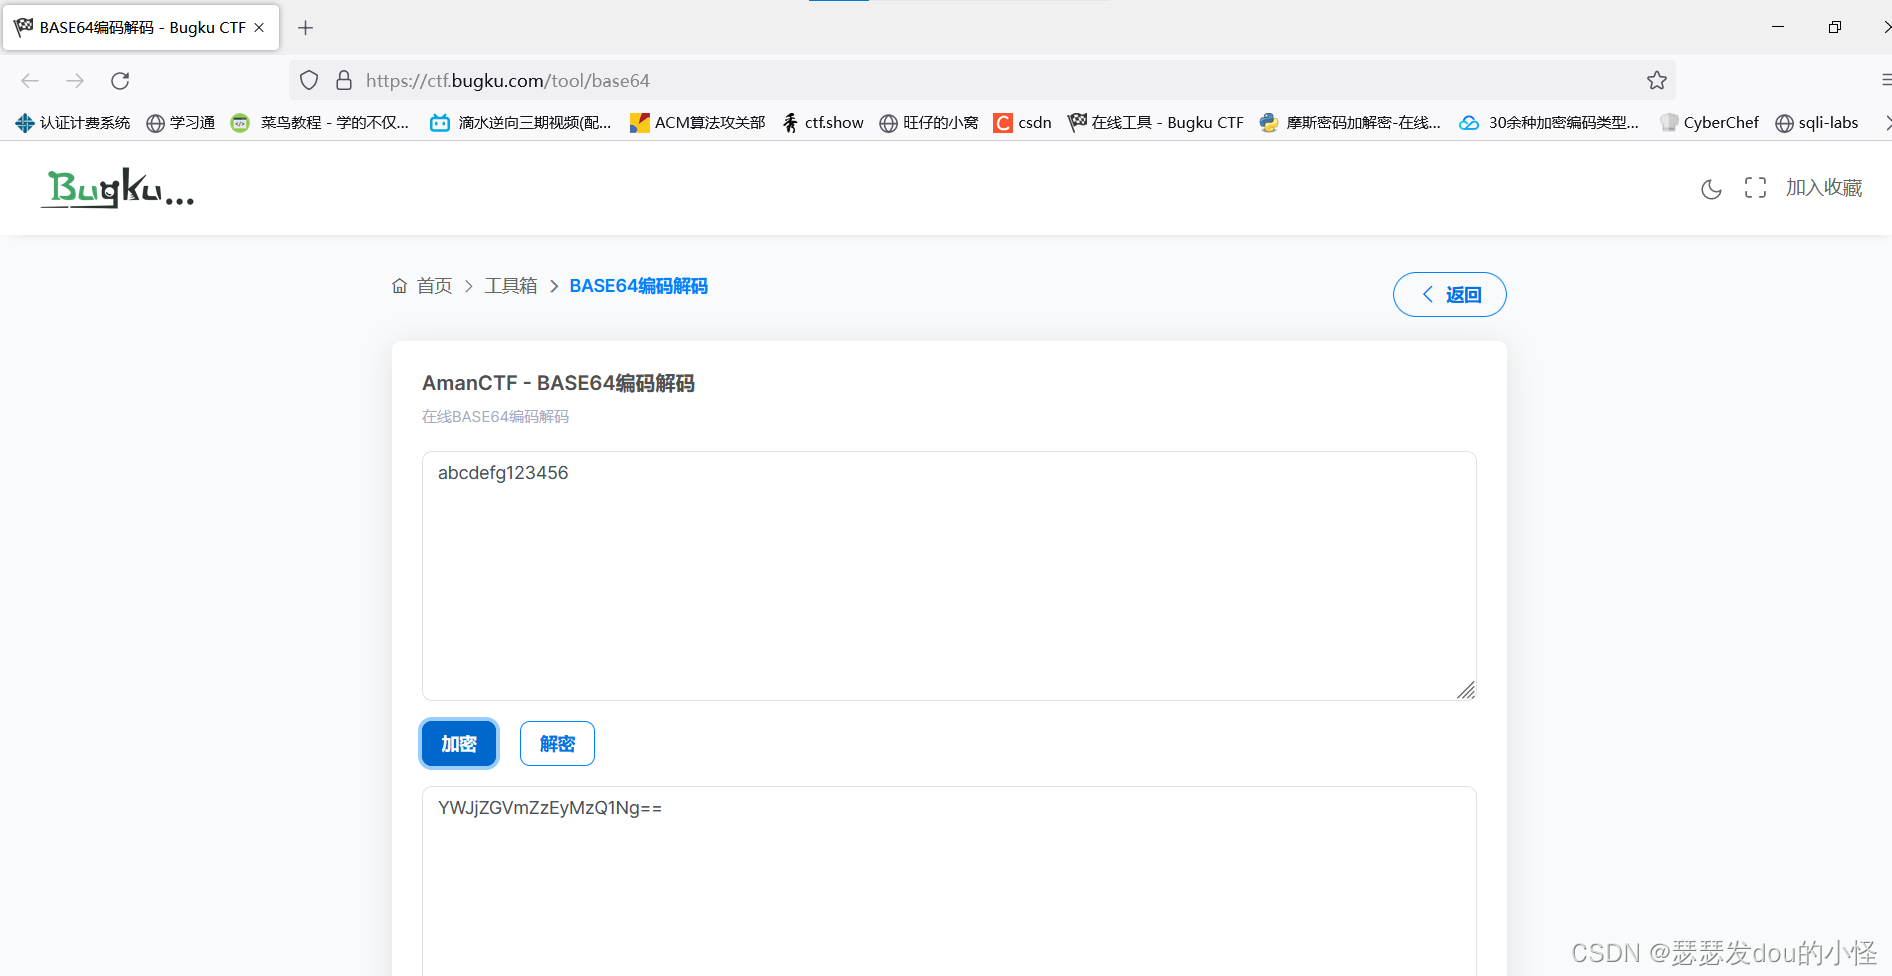Image resolution: width=1892 pixels, height=976 pixels.
Task: Click the 返回 back button
Action: (x=1450, y=294)
